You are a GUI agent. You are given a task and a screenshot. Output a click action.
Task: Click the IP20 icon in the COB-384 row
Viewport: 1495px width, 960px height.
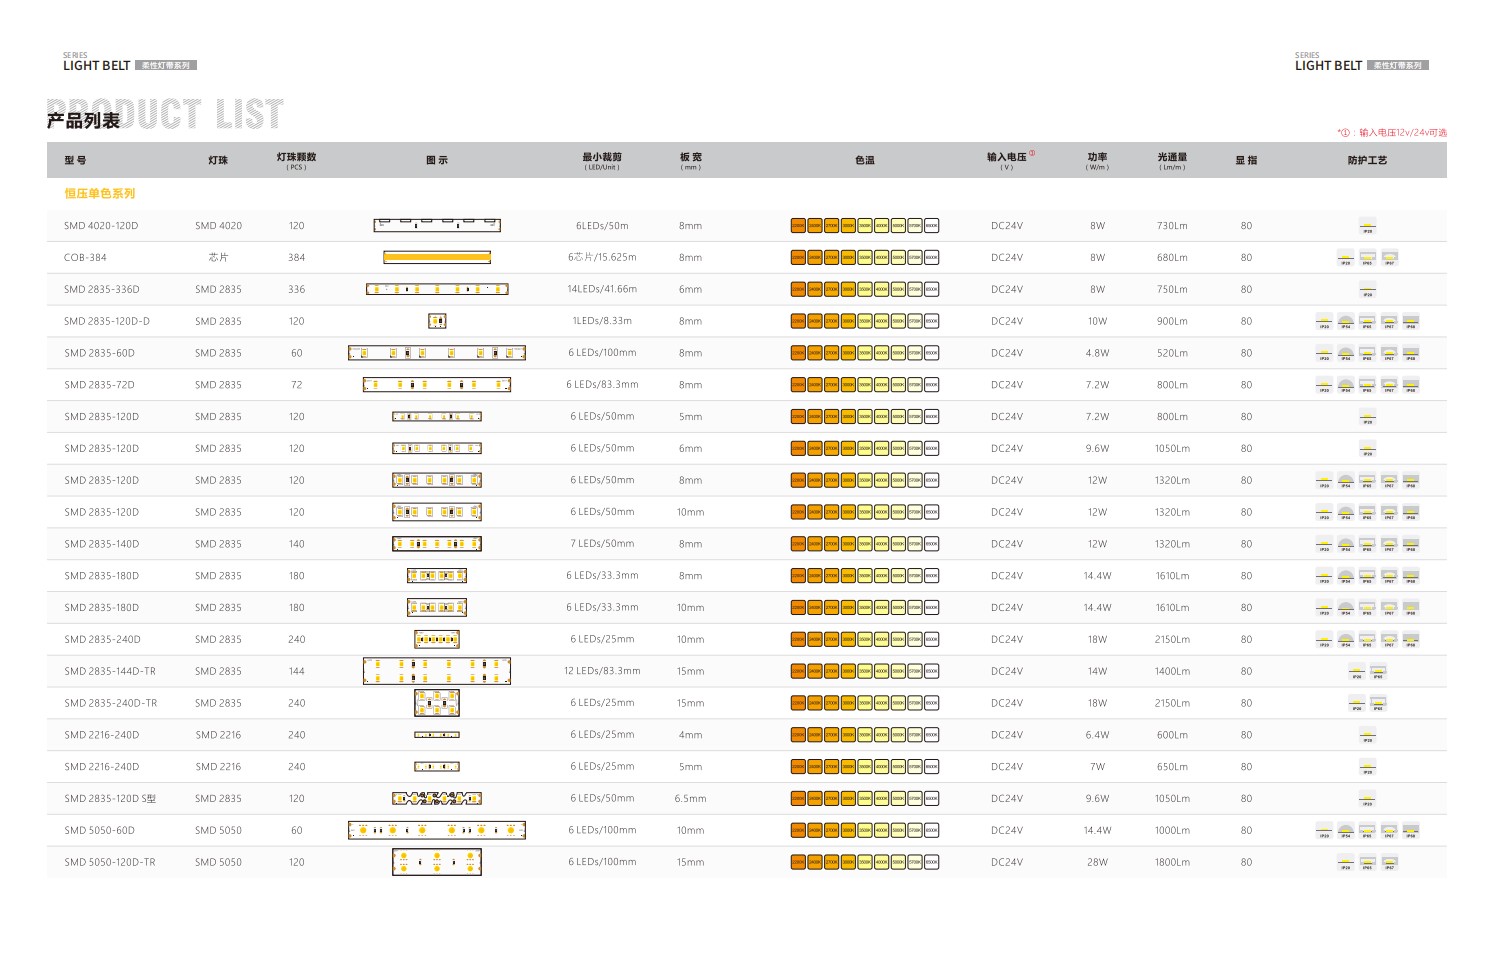1346,258
